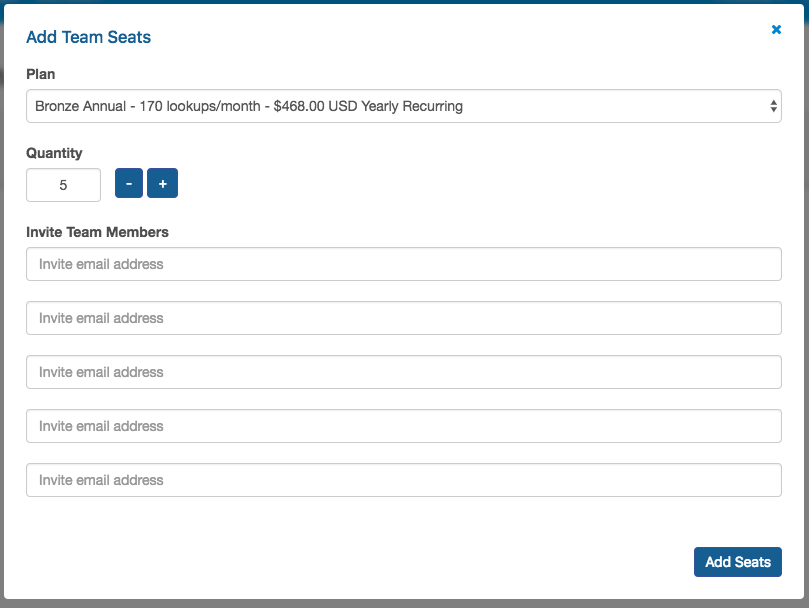Image resolution: width=809 pixels, height=608 pixels.
Task: Click the fifth Invite email address field
Action: 404,480
